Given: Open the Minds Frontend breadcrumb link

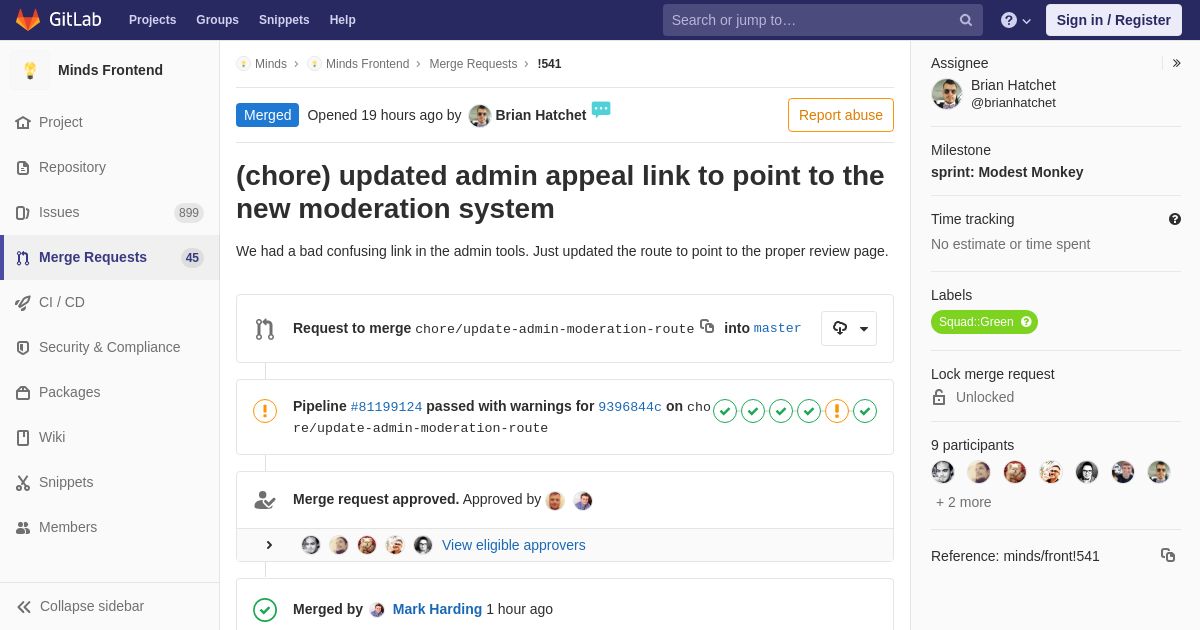Looking at the screenshot, I should [x=367, y=64].
